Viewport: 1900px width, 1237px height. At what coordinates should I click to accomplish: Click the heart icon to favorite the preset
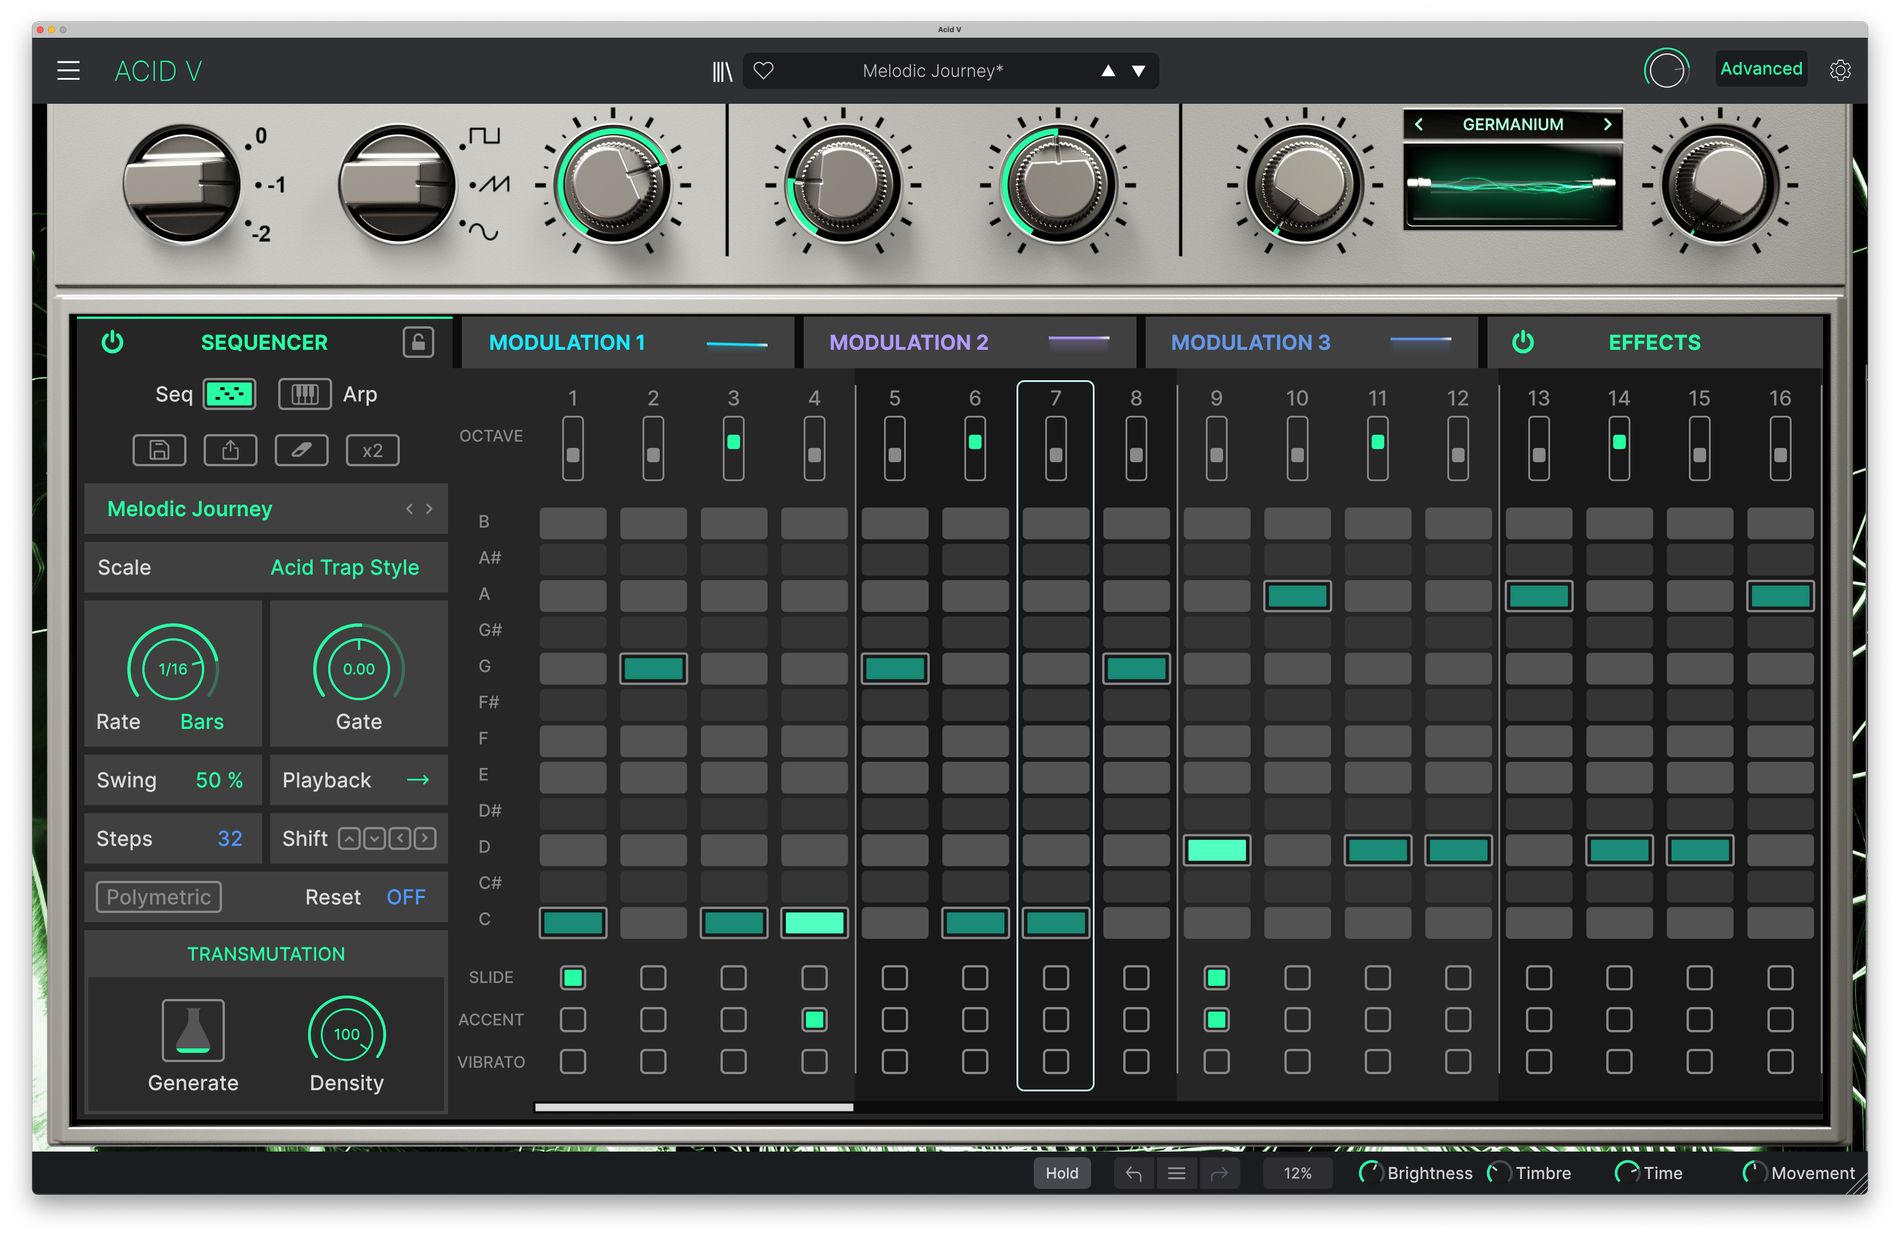click(765, 70)
